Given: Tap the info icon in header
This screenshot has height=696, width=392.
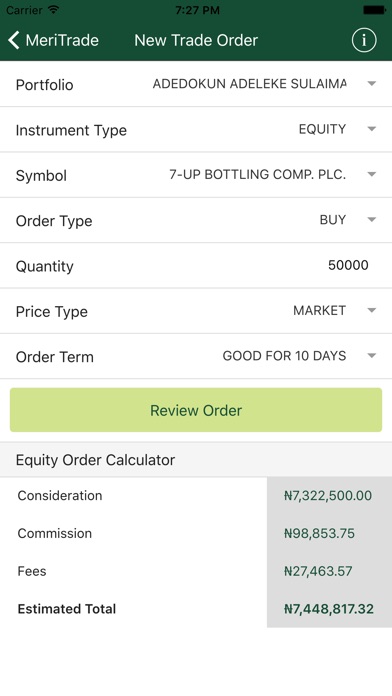Looking at the screenshot, I should [364, 40].
